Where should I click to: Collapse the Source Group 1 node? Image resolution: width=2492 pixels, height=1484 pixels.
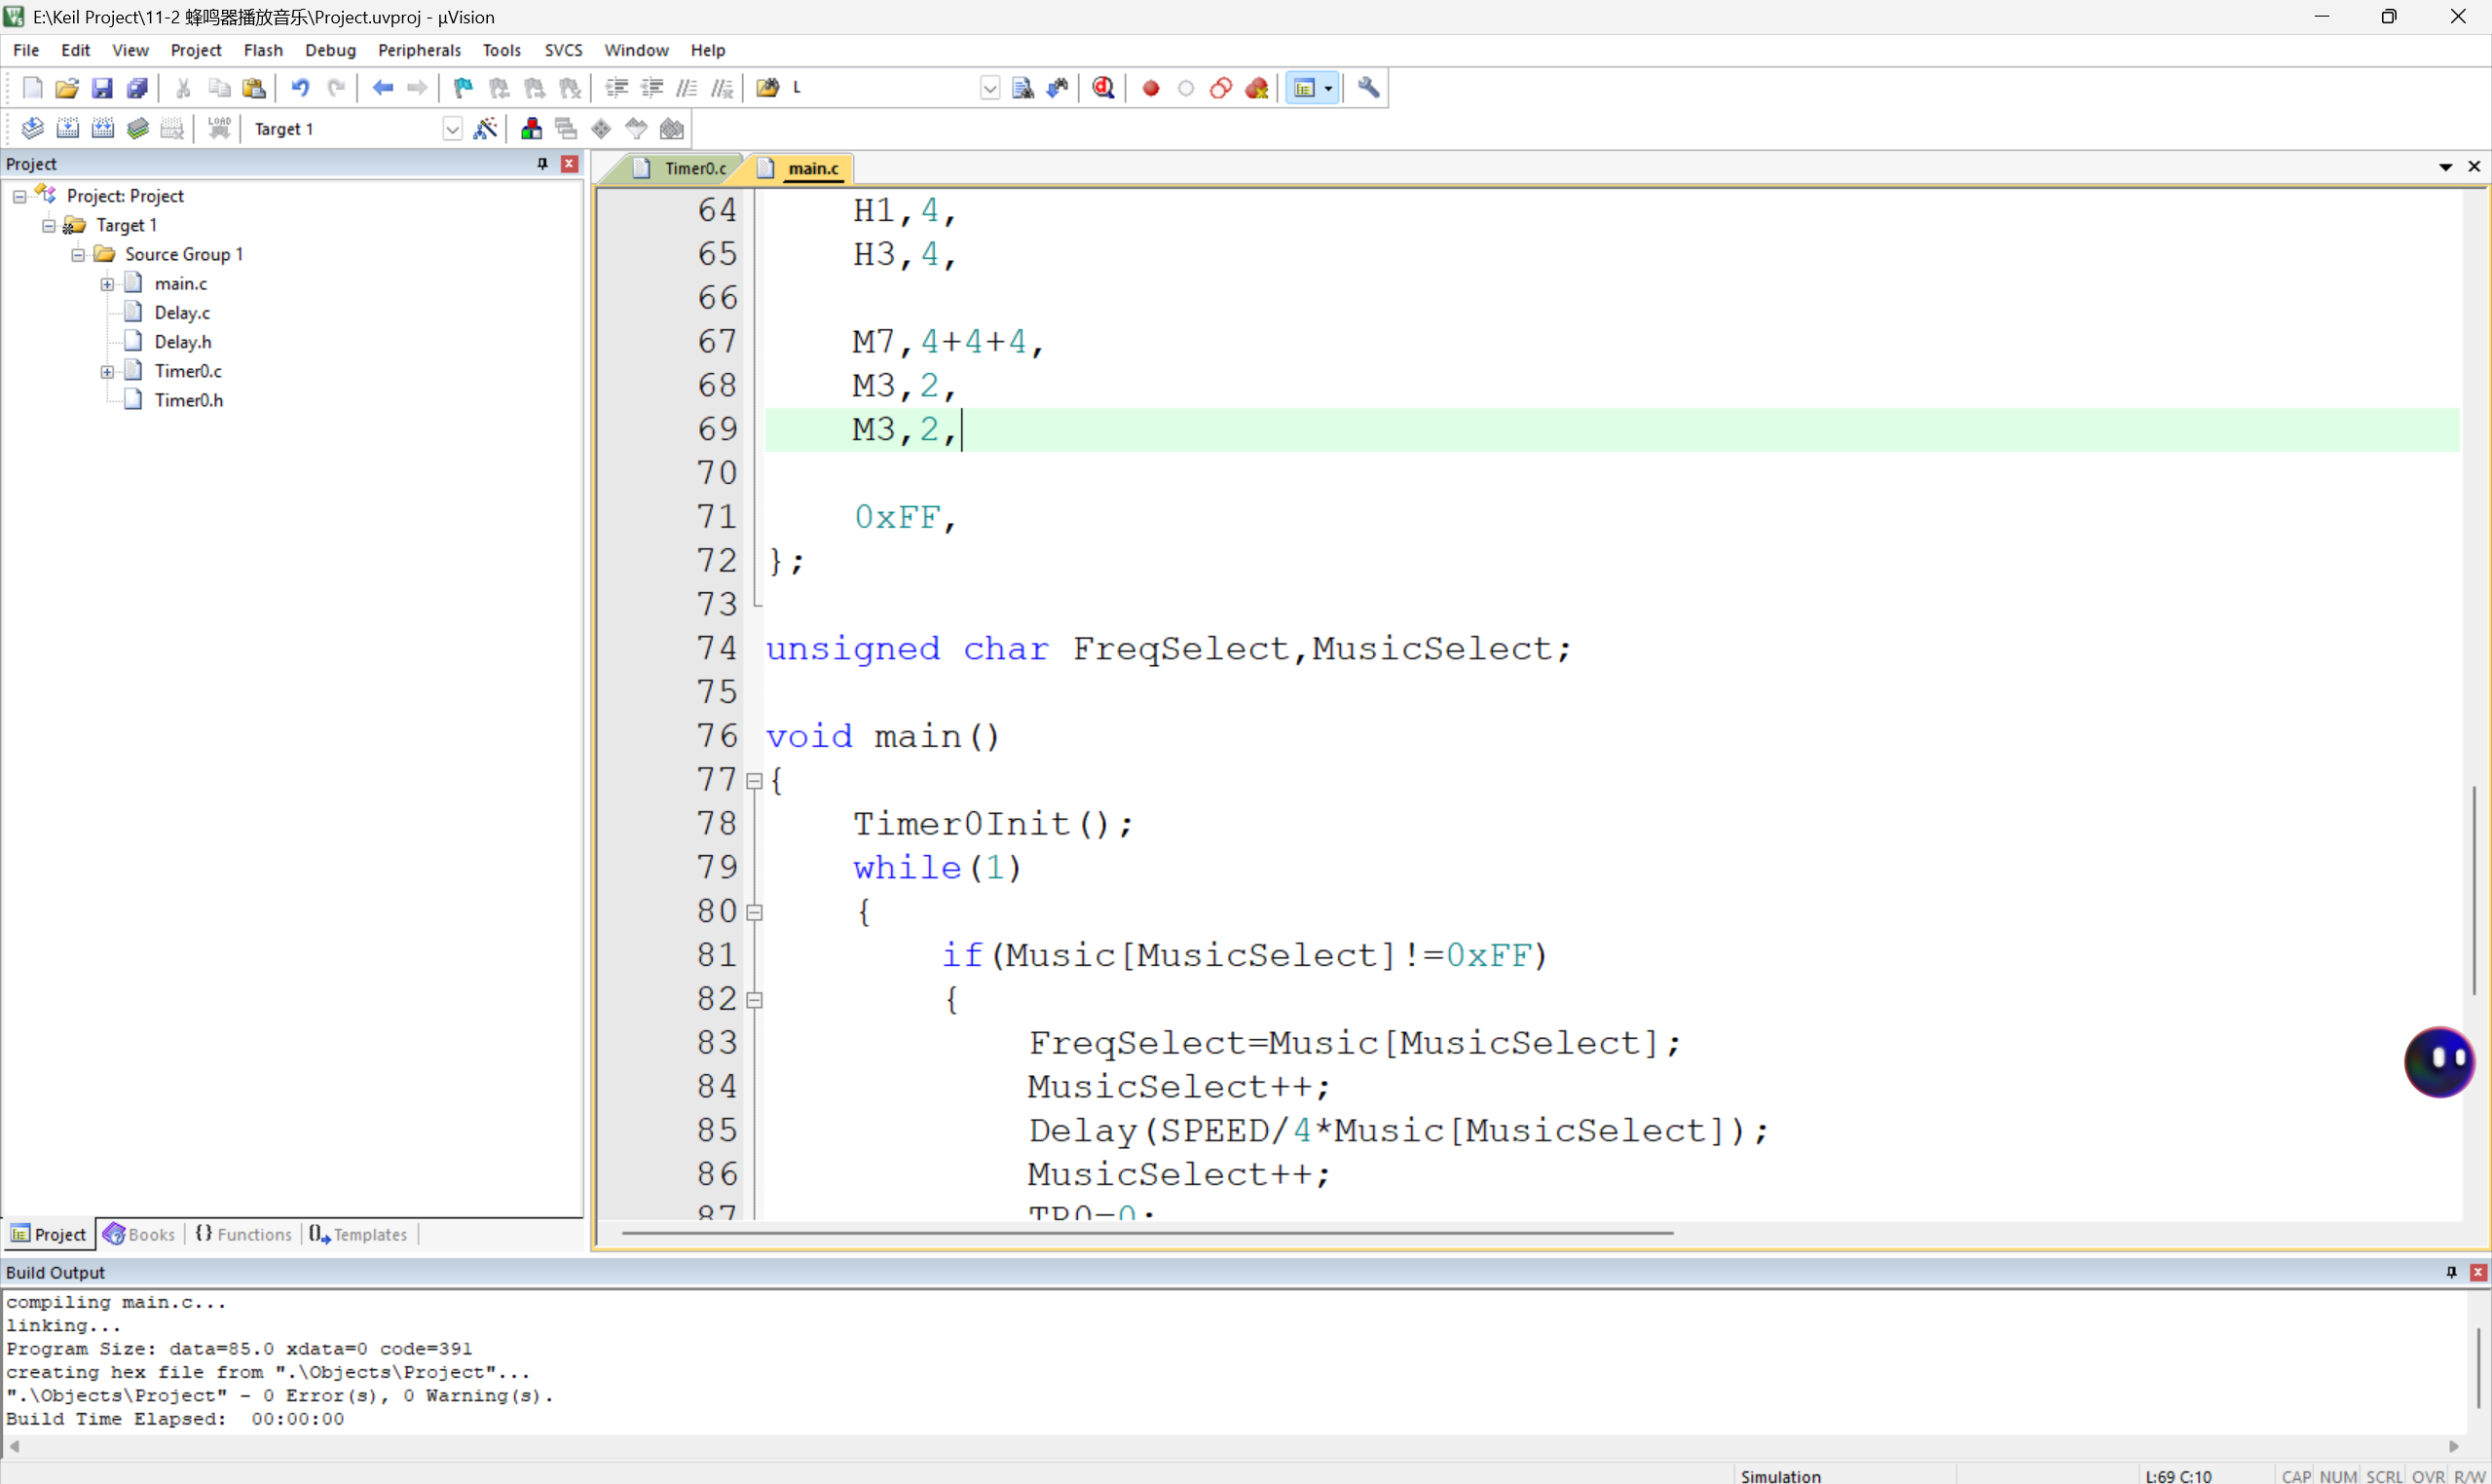(x=78, y=254)
